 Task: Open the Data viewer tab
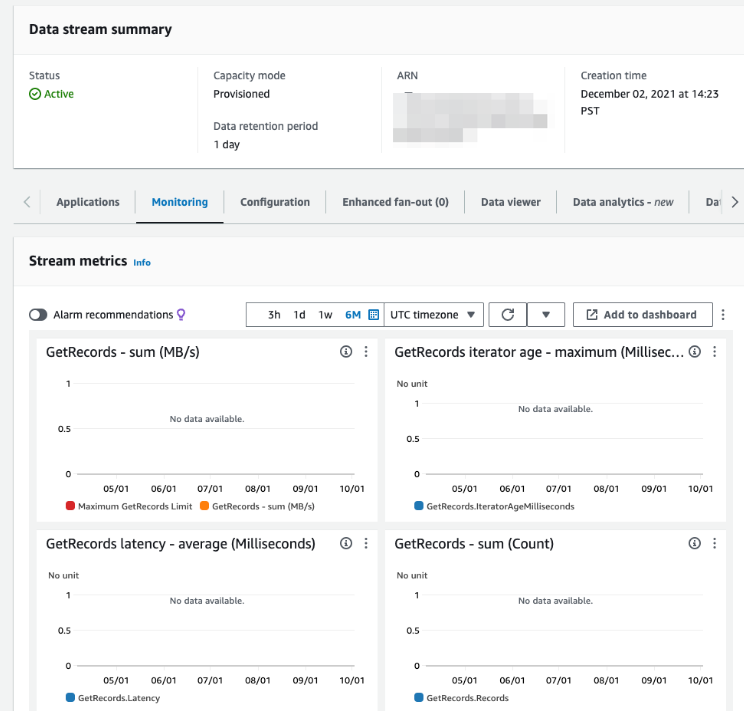pyautogui.click(x=511, y=202)
